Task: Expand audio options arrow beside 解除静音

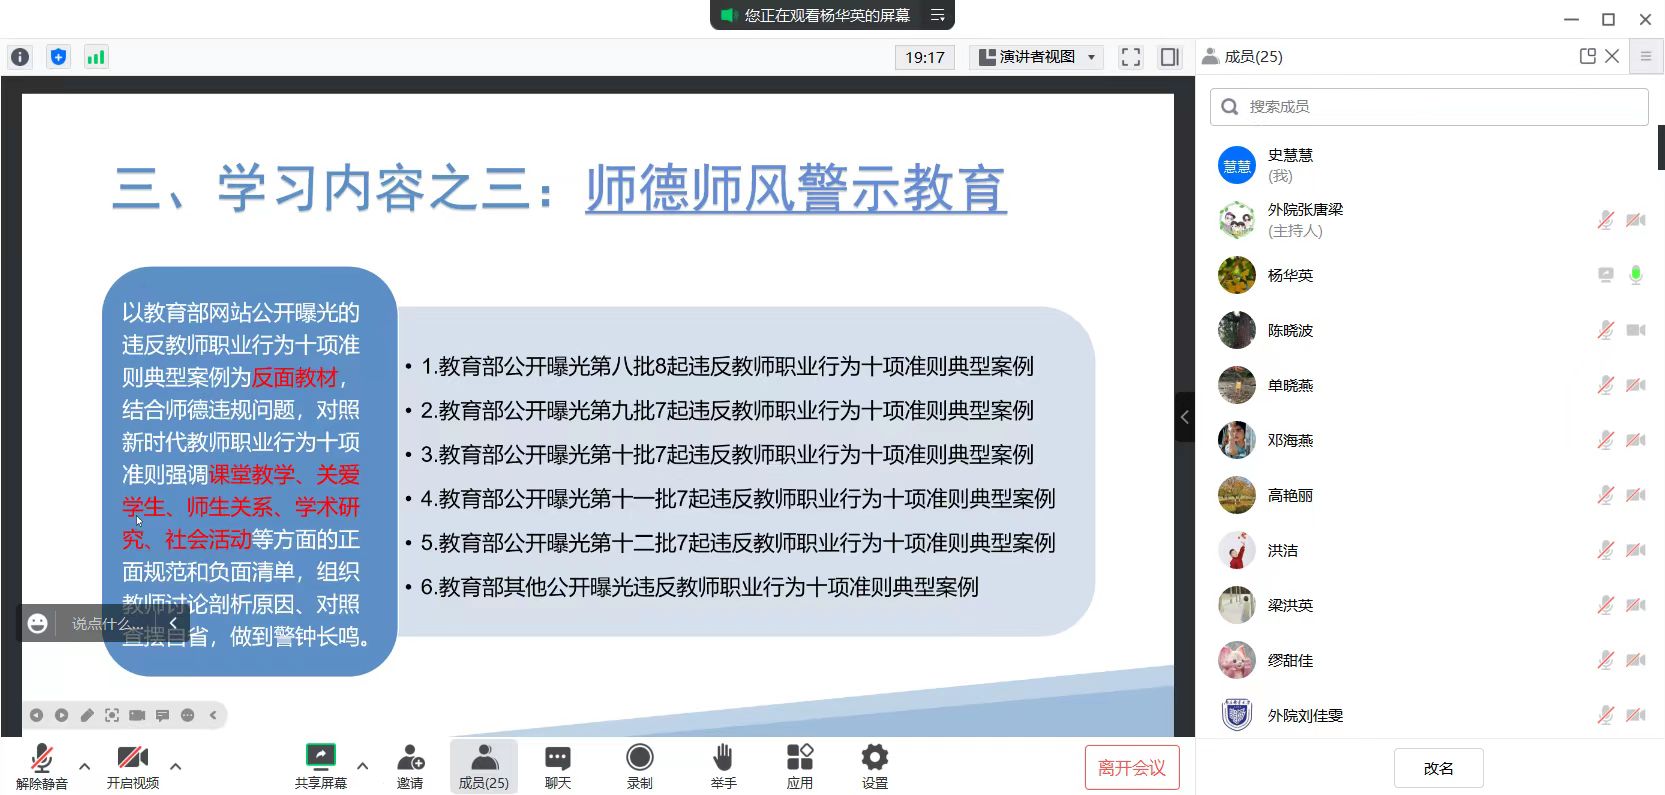Action: click(85, 766)
